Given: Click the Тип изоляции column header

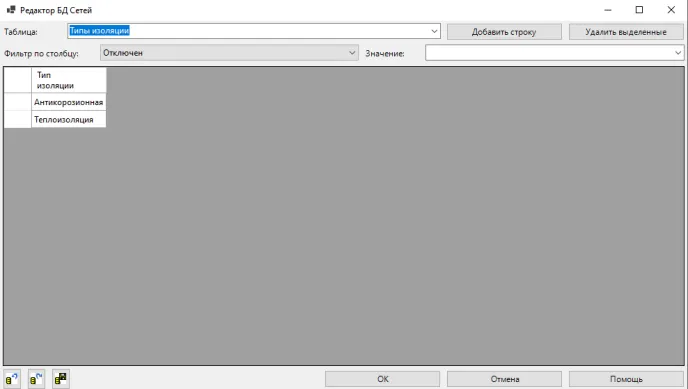Looking at the screenshot, I should click(x=68, y=80).
